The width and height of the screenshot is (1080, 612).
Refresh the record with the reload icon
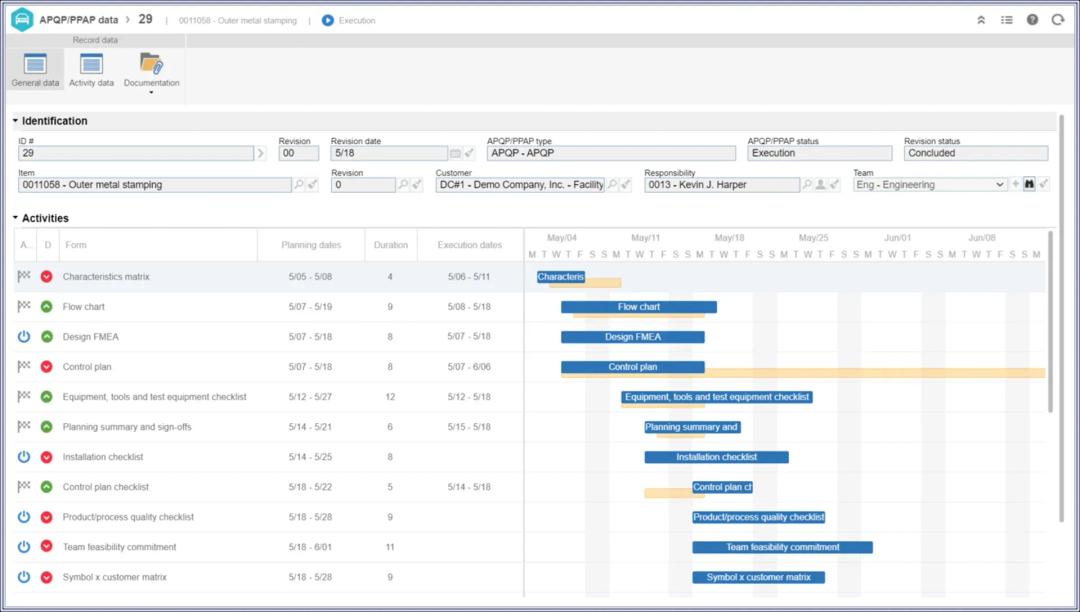(x=1057, y=20)
